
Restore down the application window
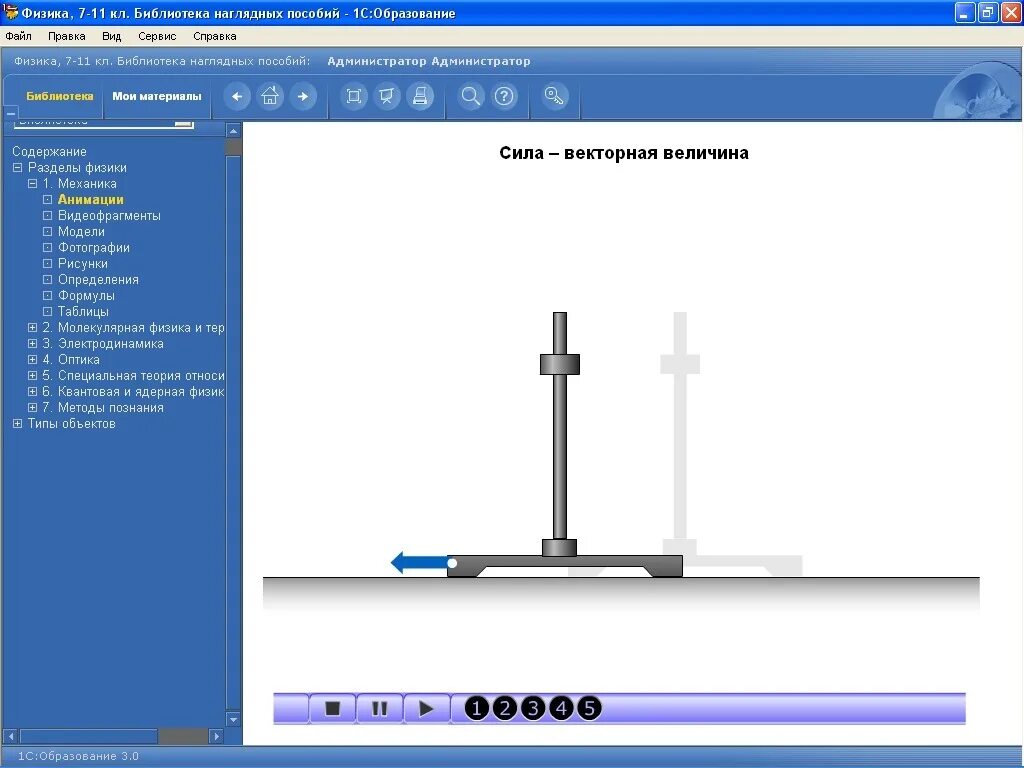tap(988, 12)
